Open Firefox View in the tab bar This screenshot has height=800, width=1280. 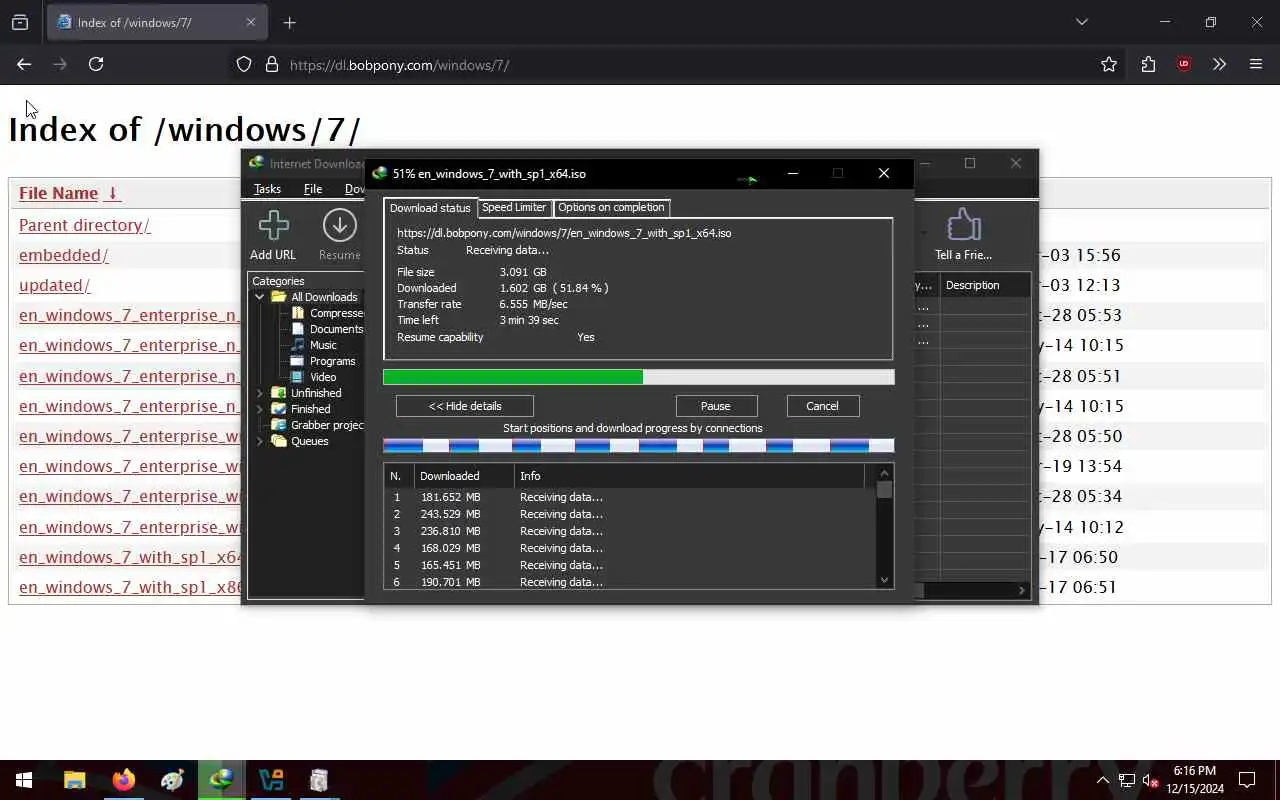(20, 22)
